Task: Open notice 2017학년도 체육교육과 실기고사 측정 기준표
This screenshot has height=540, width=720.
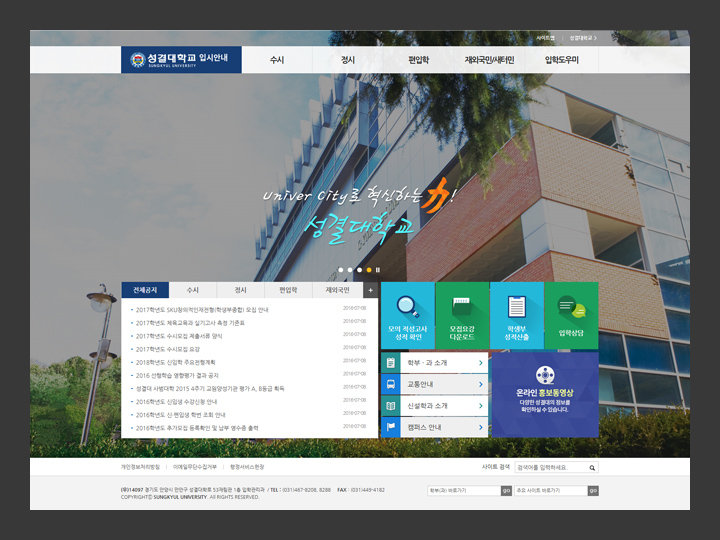Action: click(190, 323)
